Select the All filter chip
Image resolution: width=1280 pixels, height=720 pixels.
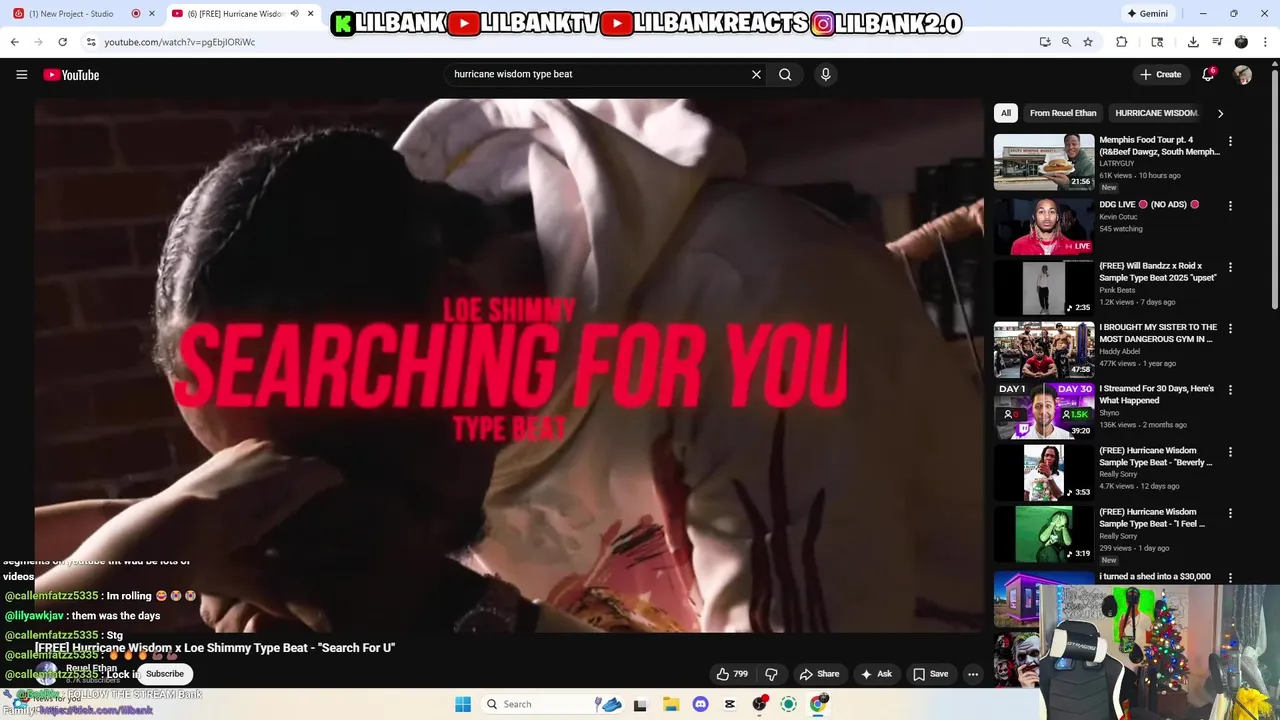pyautogui.click(x=1006, y=113)
